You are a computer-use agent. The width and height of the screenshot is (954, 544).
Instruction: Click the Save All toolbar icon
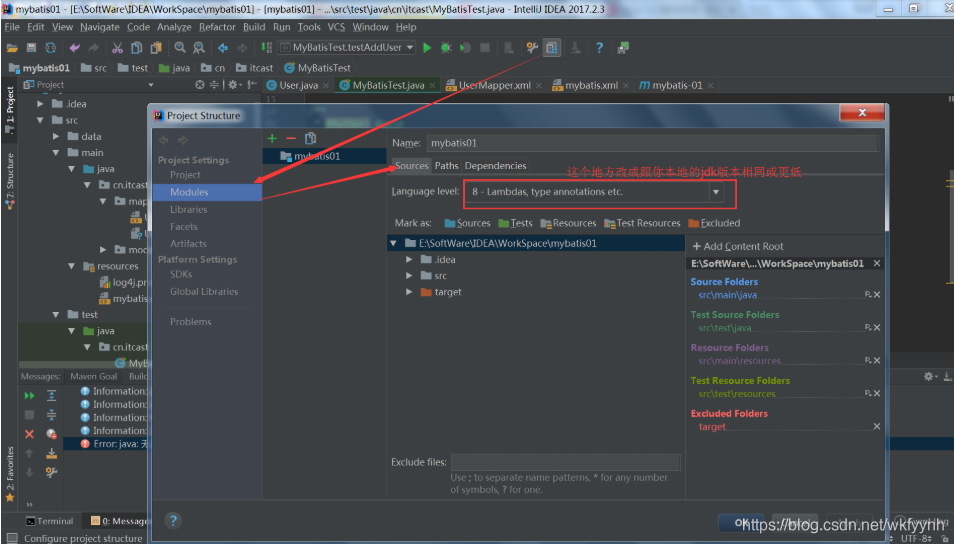[32, 47]
